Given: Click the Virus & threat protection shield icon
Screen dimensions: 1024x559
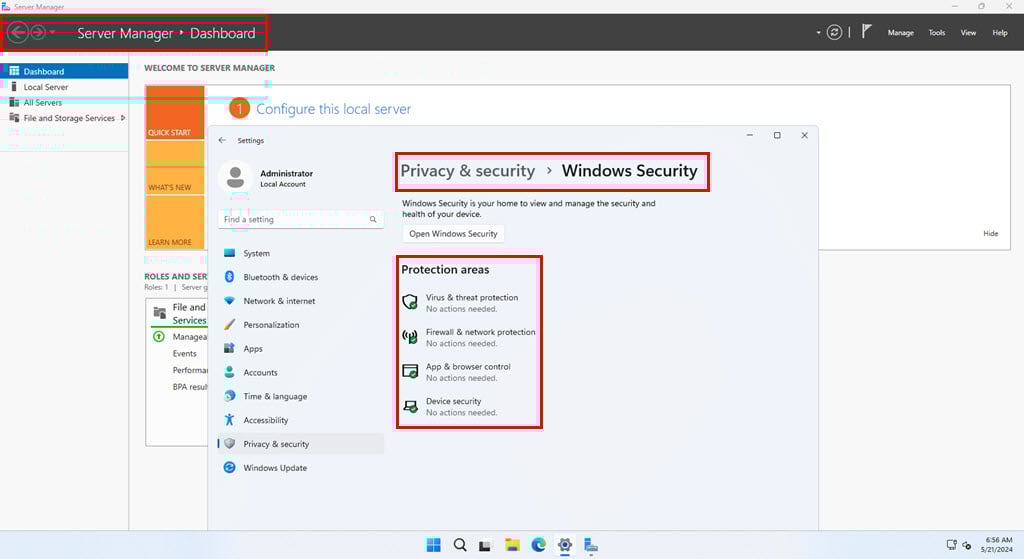Looking at the screenshot, I should [409, 302].
